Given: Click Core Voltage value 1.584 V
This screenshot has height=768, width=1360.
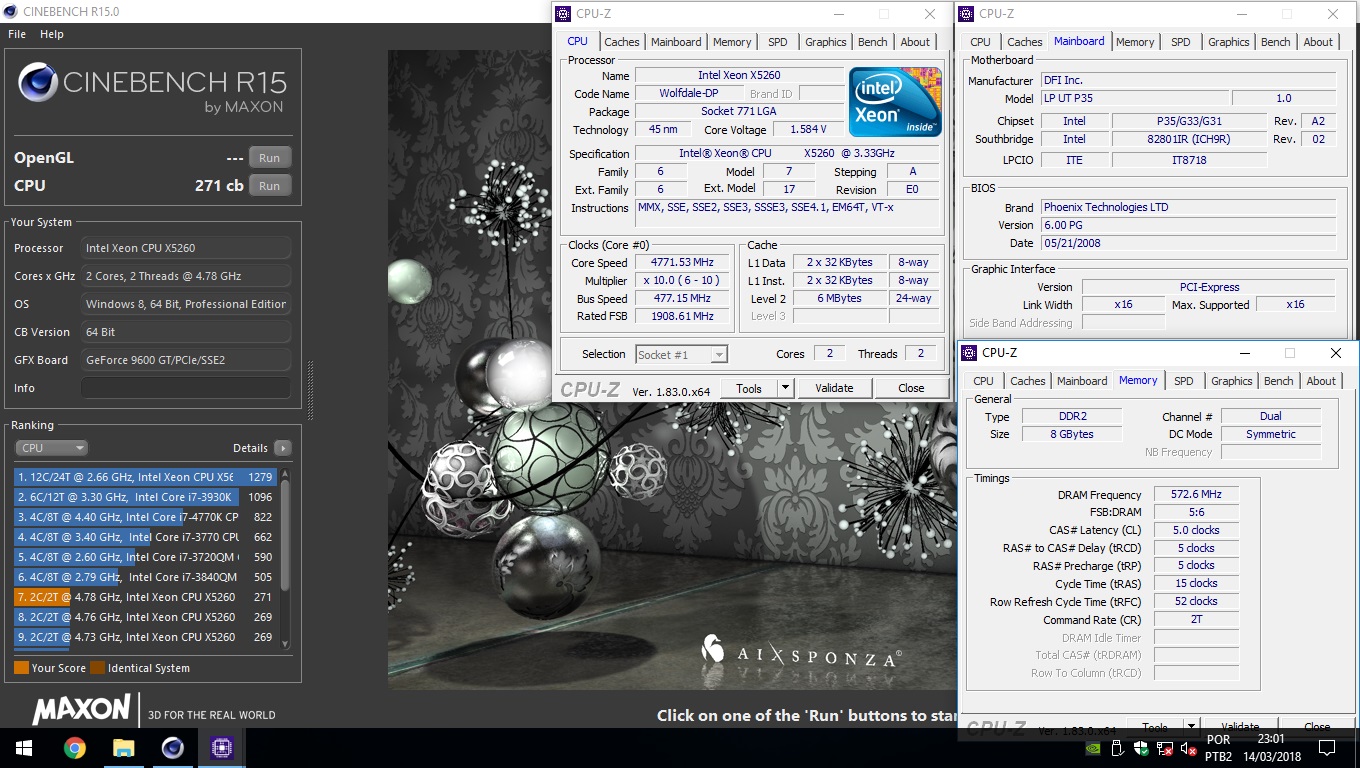Looking at the screenshot, I should point(808,130).
